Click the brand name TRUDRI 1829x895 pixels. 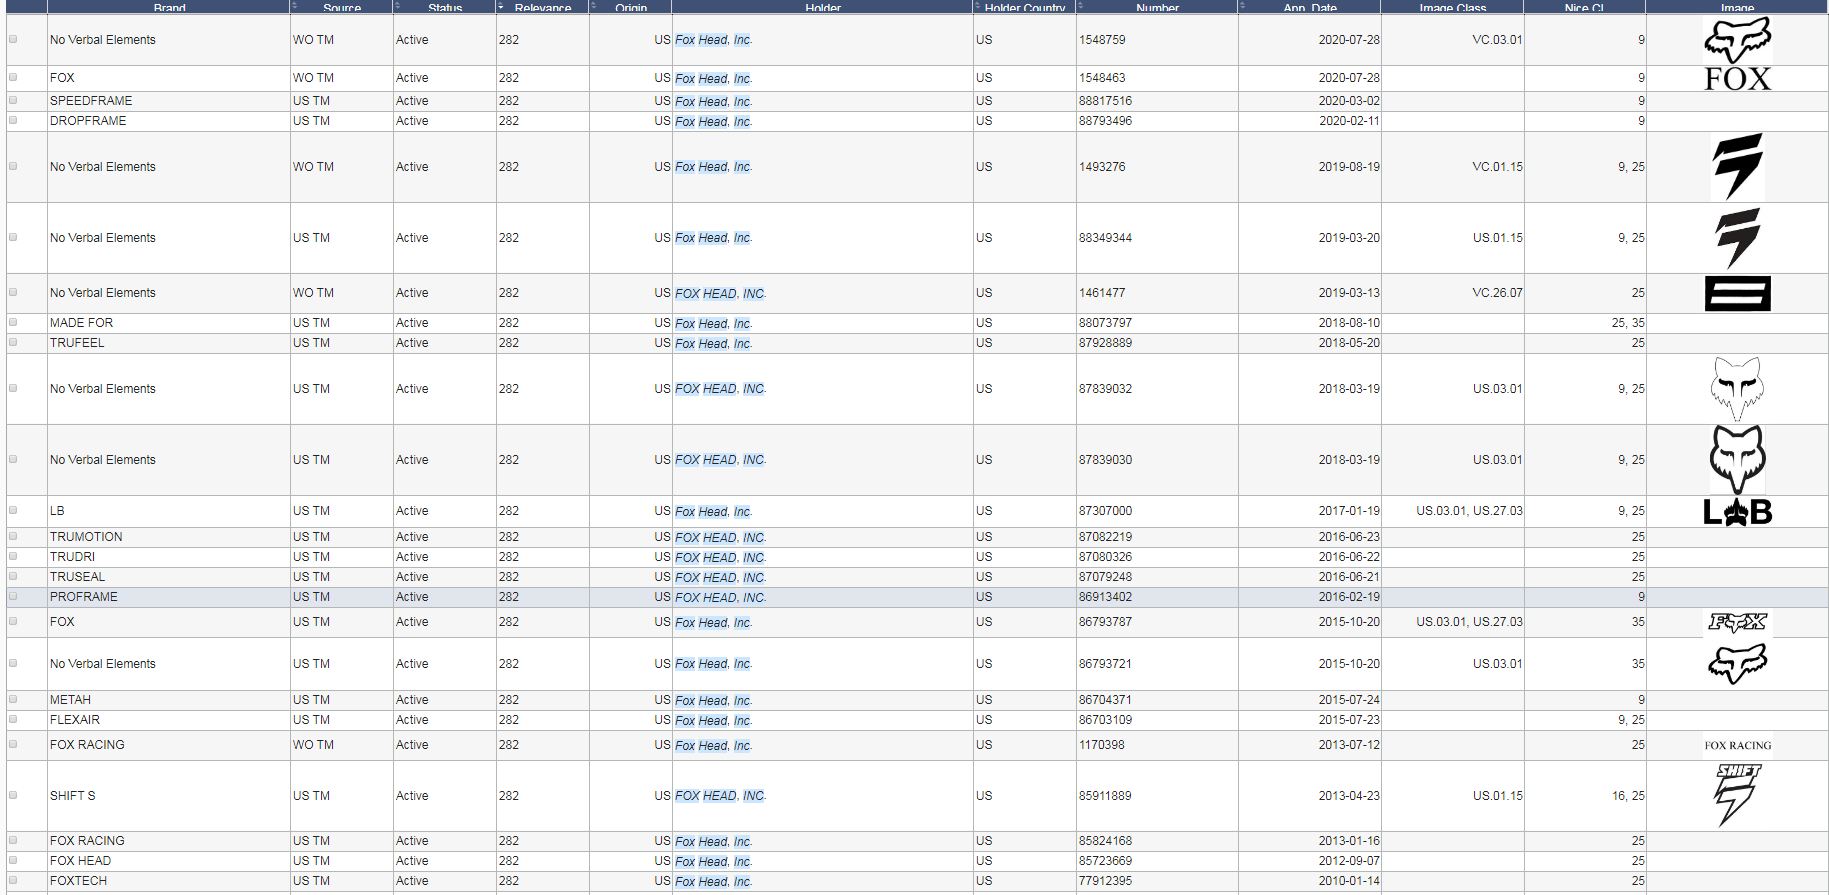tap(73, 557)
